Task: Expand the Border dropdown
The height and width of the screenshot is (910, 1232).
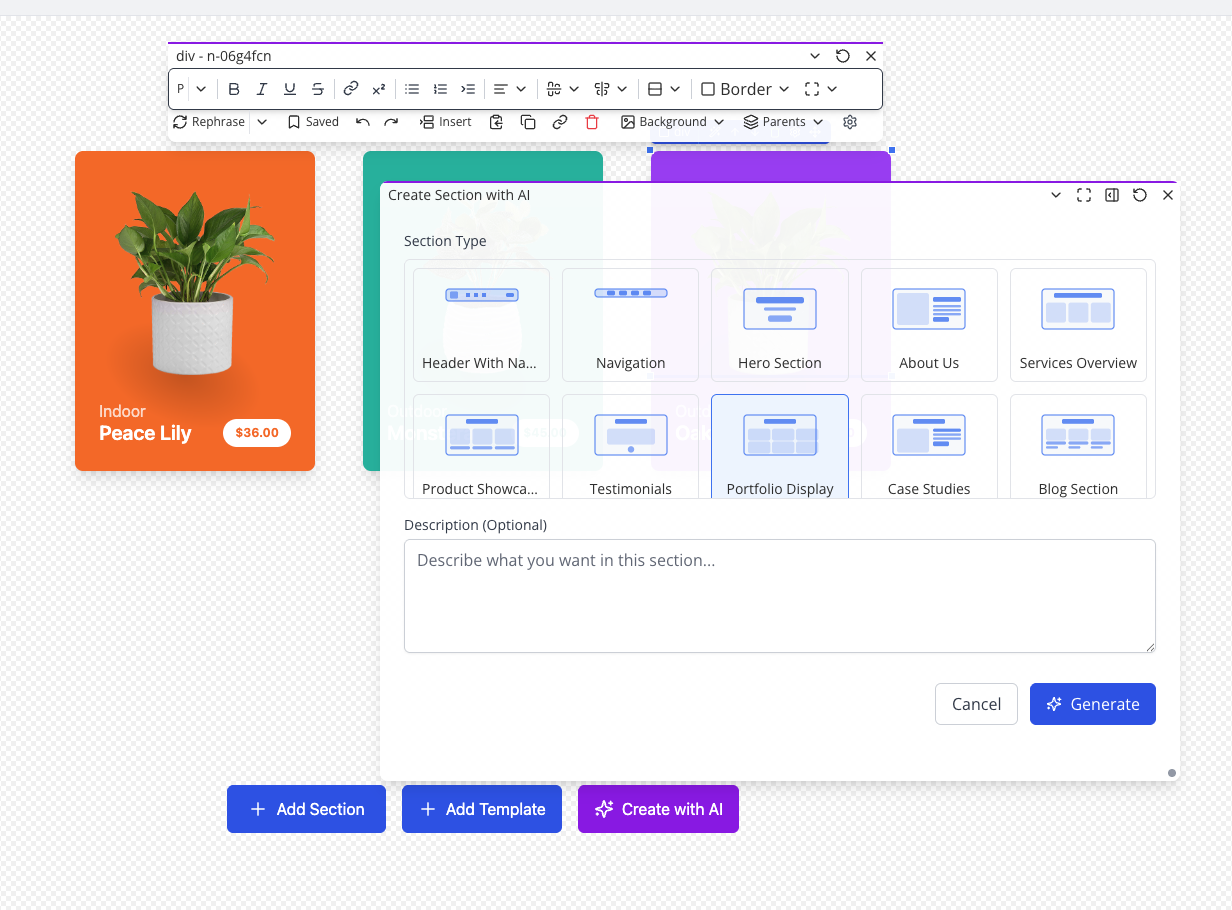Action: (745, 89)
